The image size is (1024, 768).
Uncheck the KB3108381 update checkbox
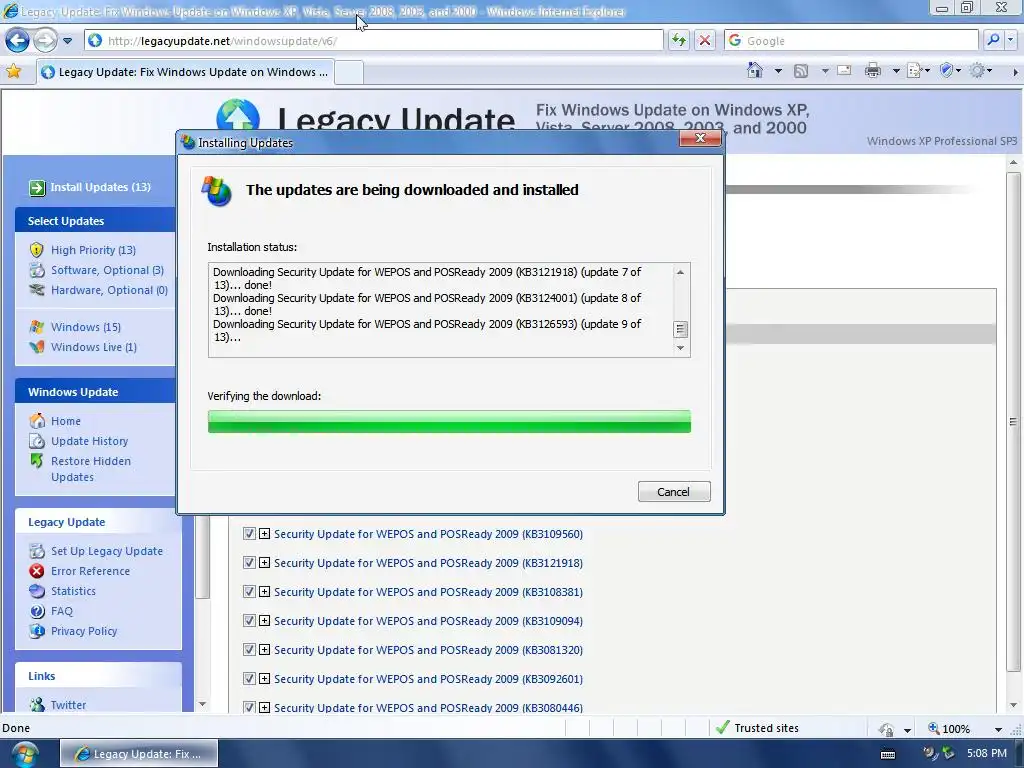[x=249, y=592]
